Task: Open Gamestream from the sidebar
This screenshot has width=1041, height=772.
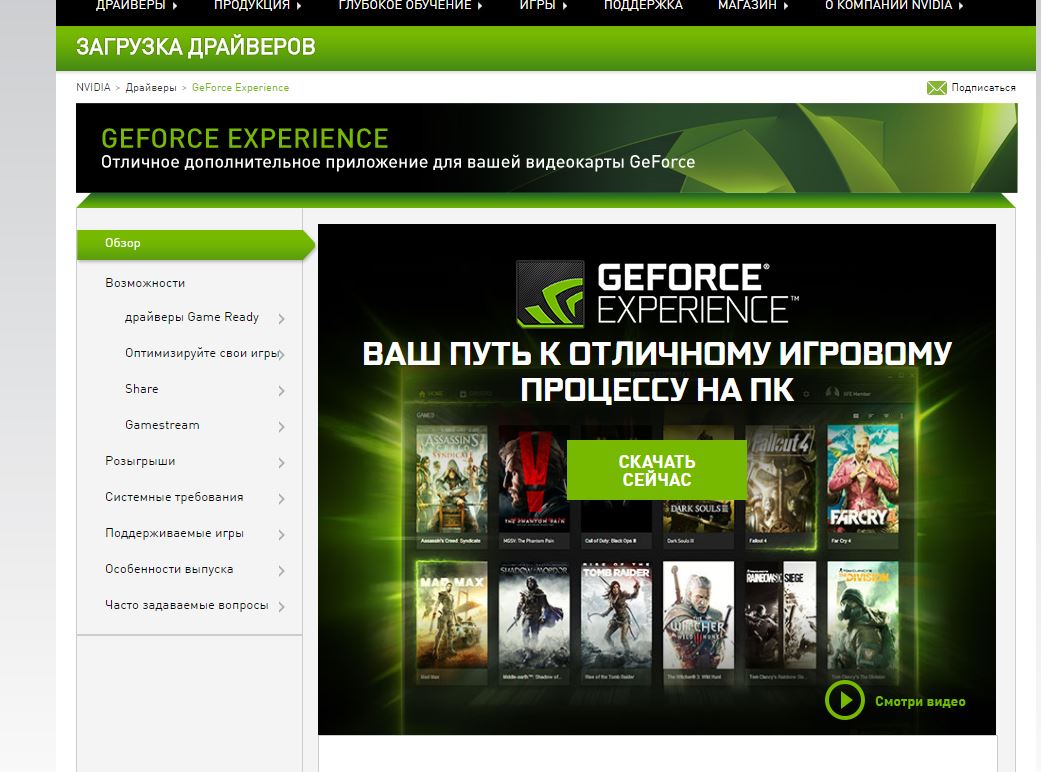Action: click(160, 425)
